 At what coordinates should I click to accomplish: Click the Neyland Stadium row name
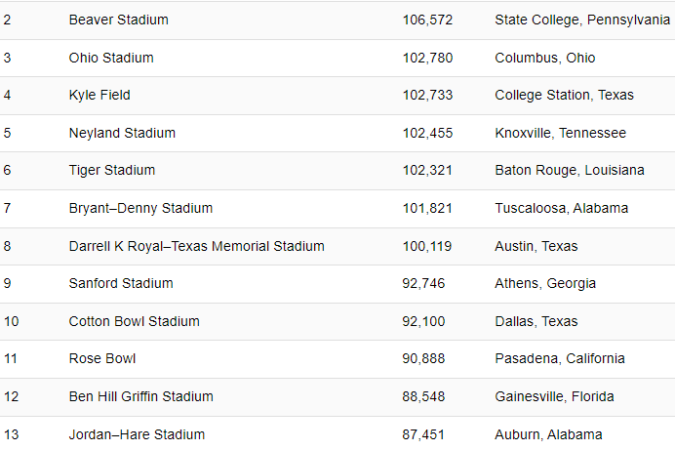122,133
